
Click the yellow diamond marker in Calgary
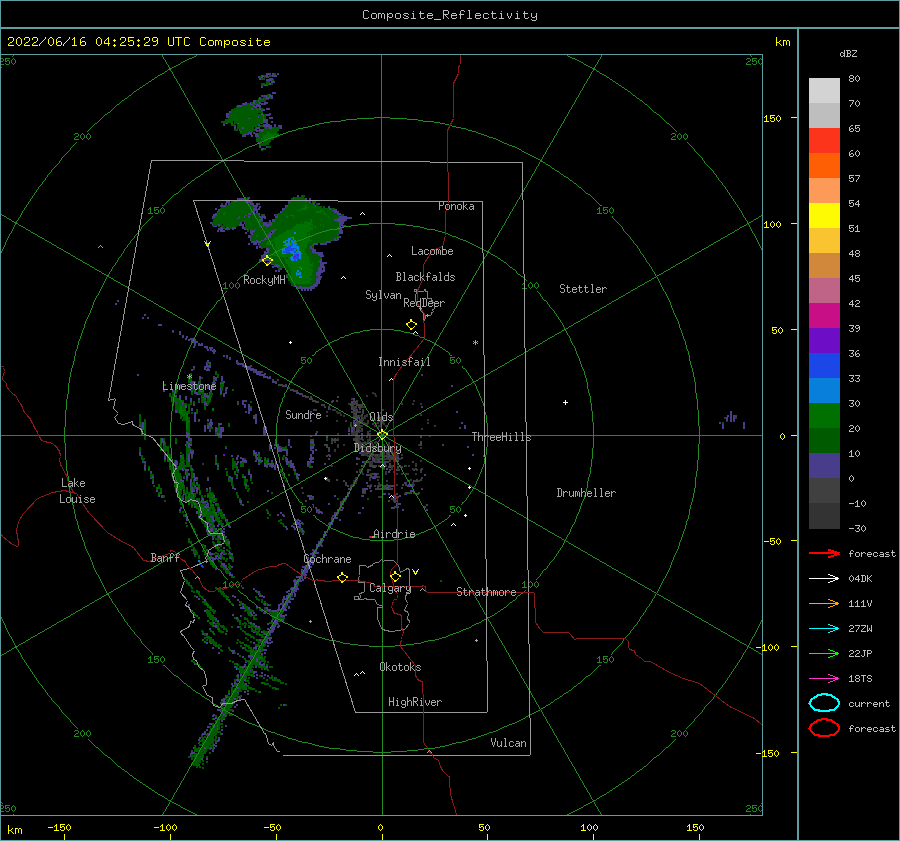395,576
